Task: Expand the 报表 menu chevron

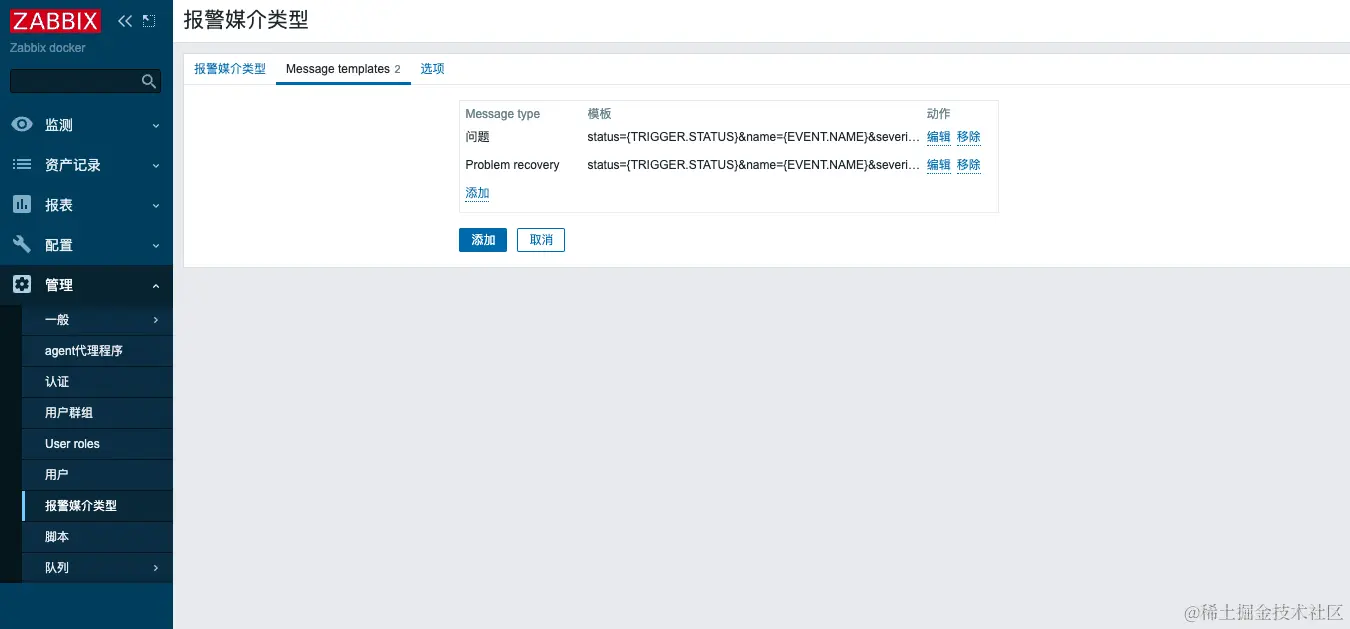Action: click(155, 206)
